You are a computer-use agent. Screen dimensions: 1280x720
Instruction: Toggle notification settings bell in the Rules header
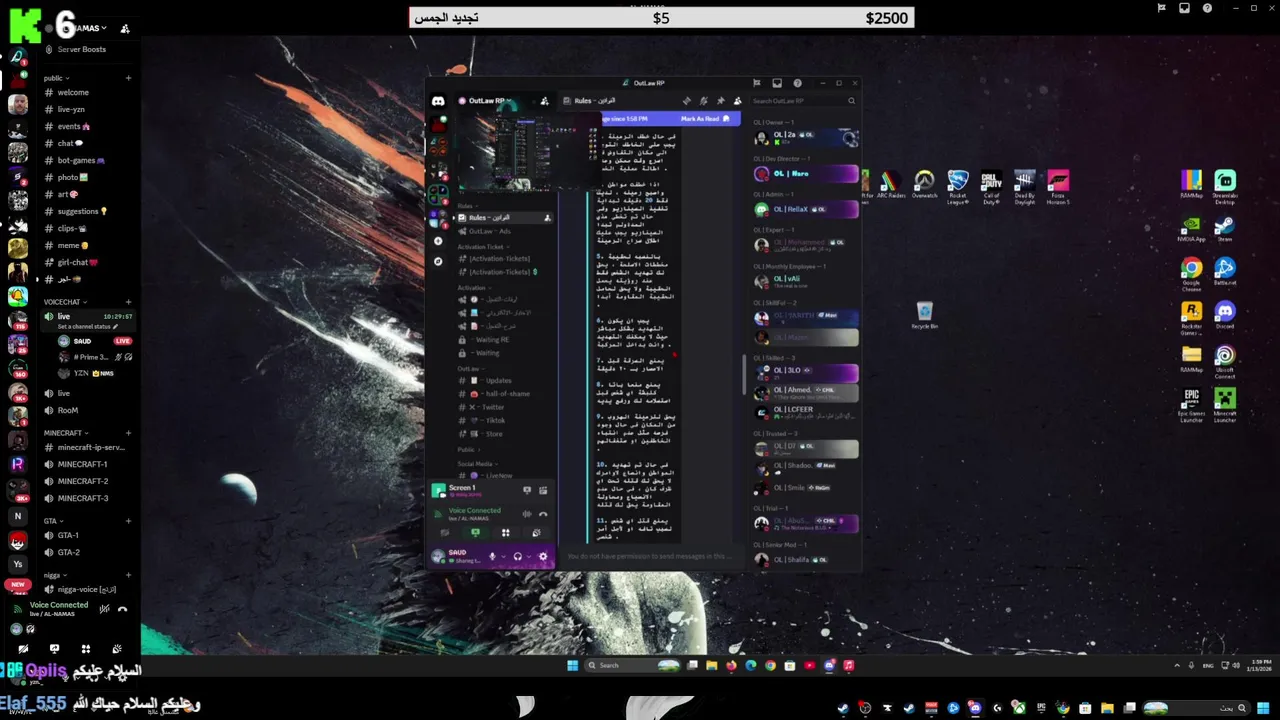pyautogui.click(x=704, y=101)
